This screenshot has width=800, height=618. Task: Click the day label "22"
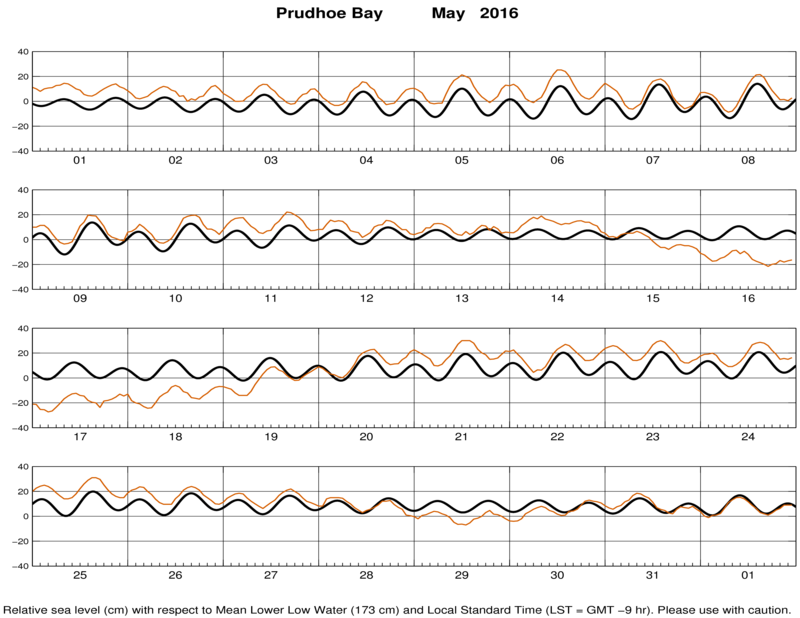[x=557, y=437]
